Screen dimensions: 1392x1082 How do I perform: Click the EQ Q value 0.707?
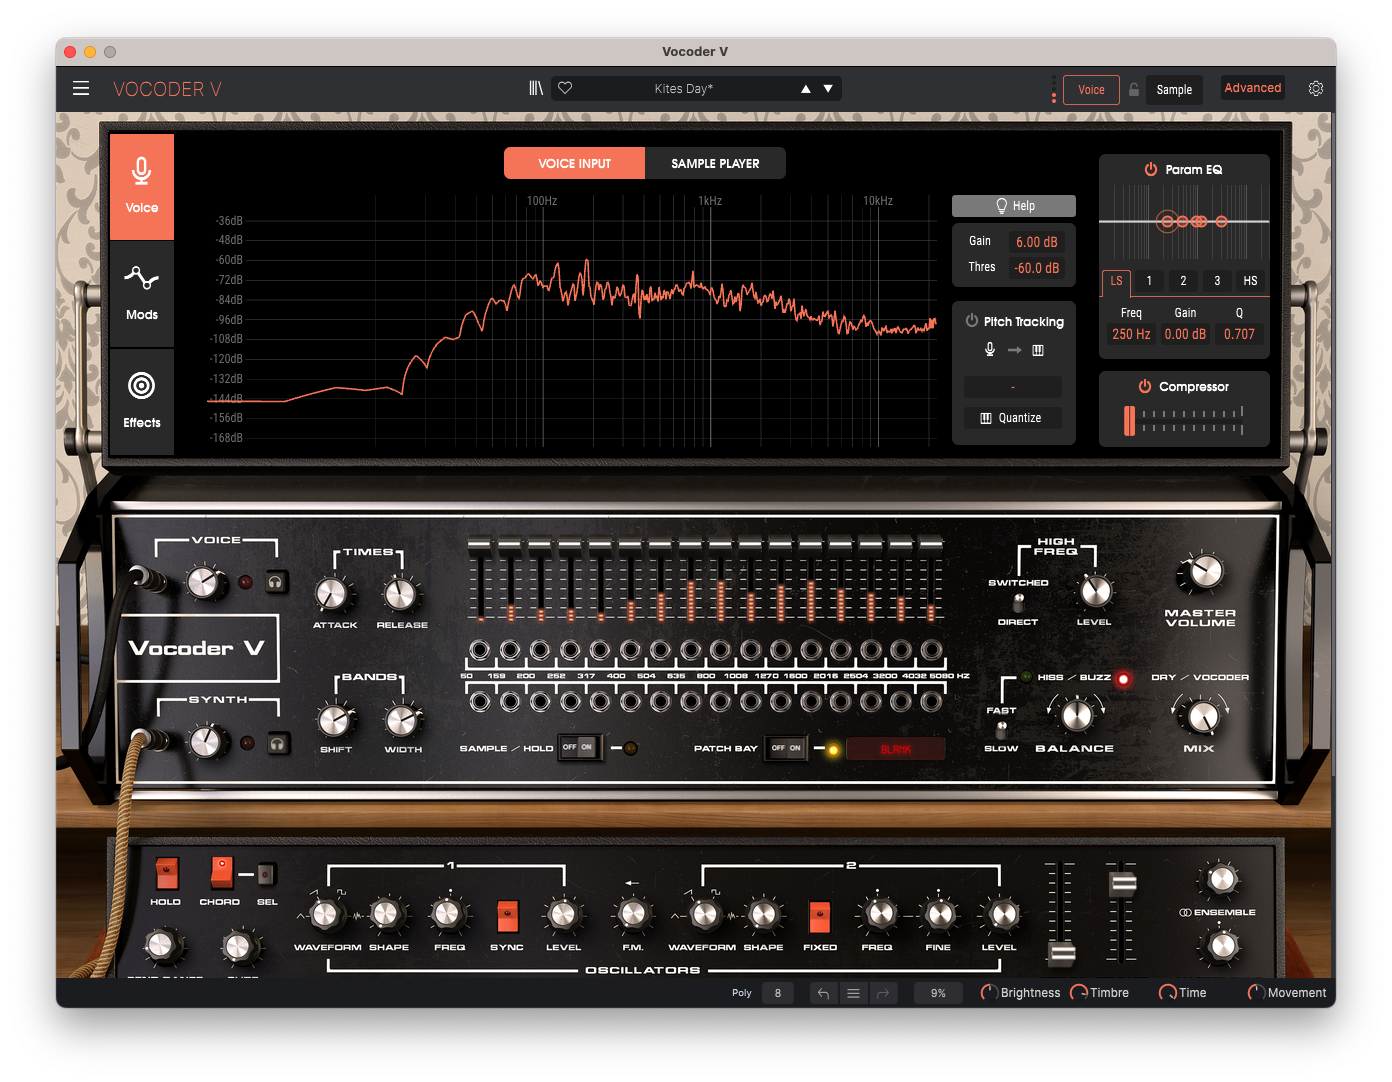tap(1239, 335)
